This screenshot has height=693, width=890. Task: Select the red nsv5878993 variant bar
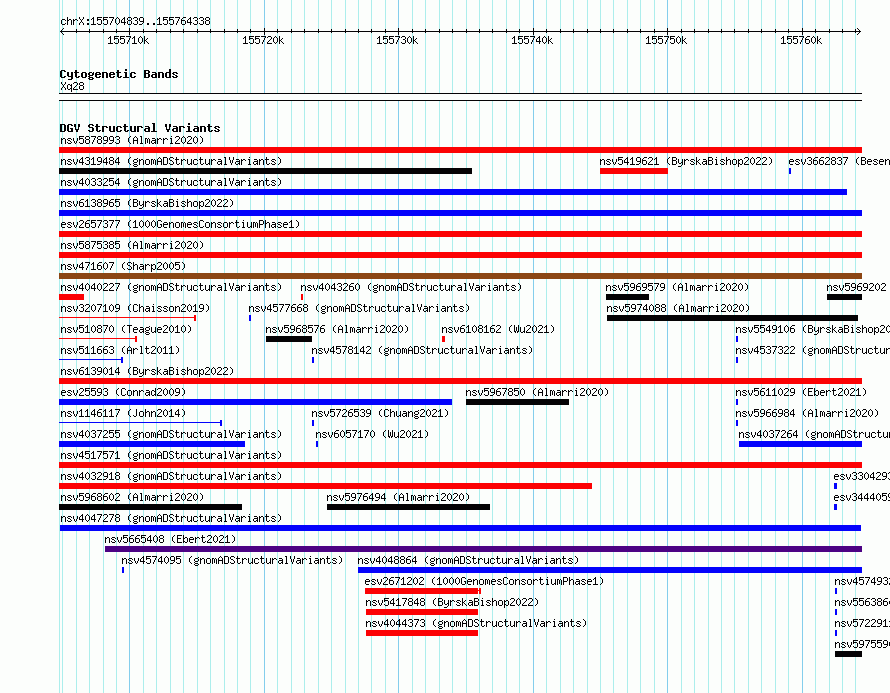coord(460,150)
